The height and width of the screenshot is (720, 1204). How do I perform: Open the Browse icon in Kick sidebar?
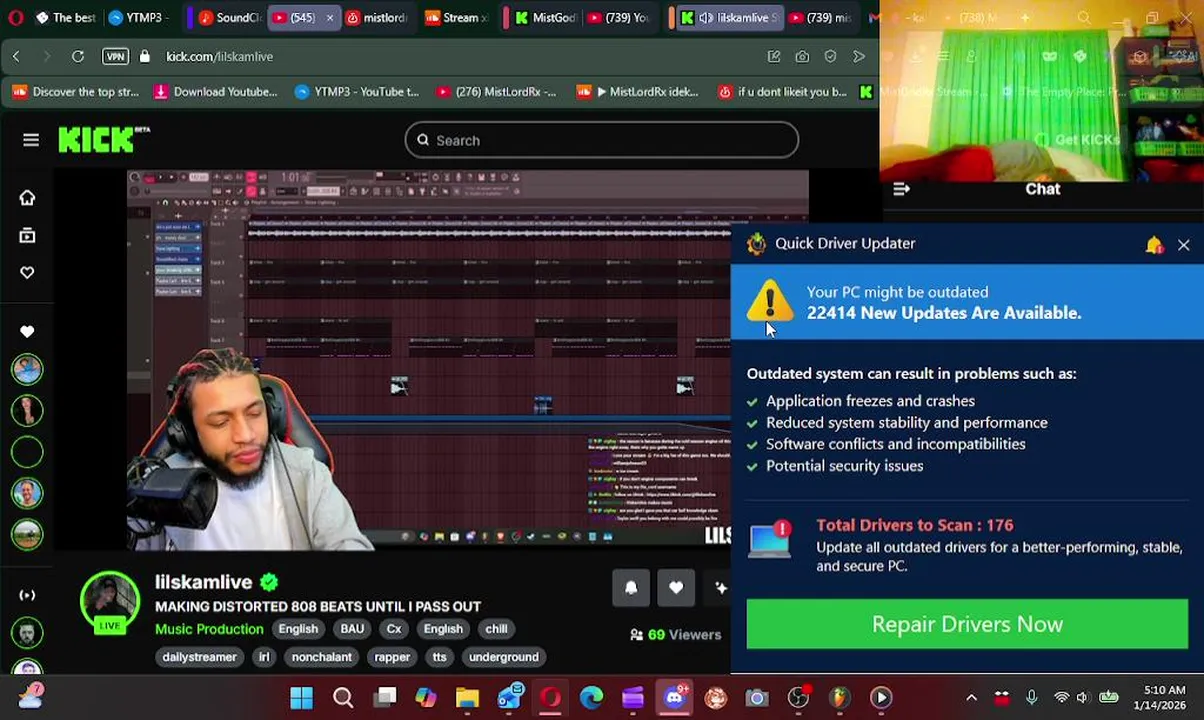[27, 235]
